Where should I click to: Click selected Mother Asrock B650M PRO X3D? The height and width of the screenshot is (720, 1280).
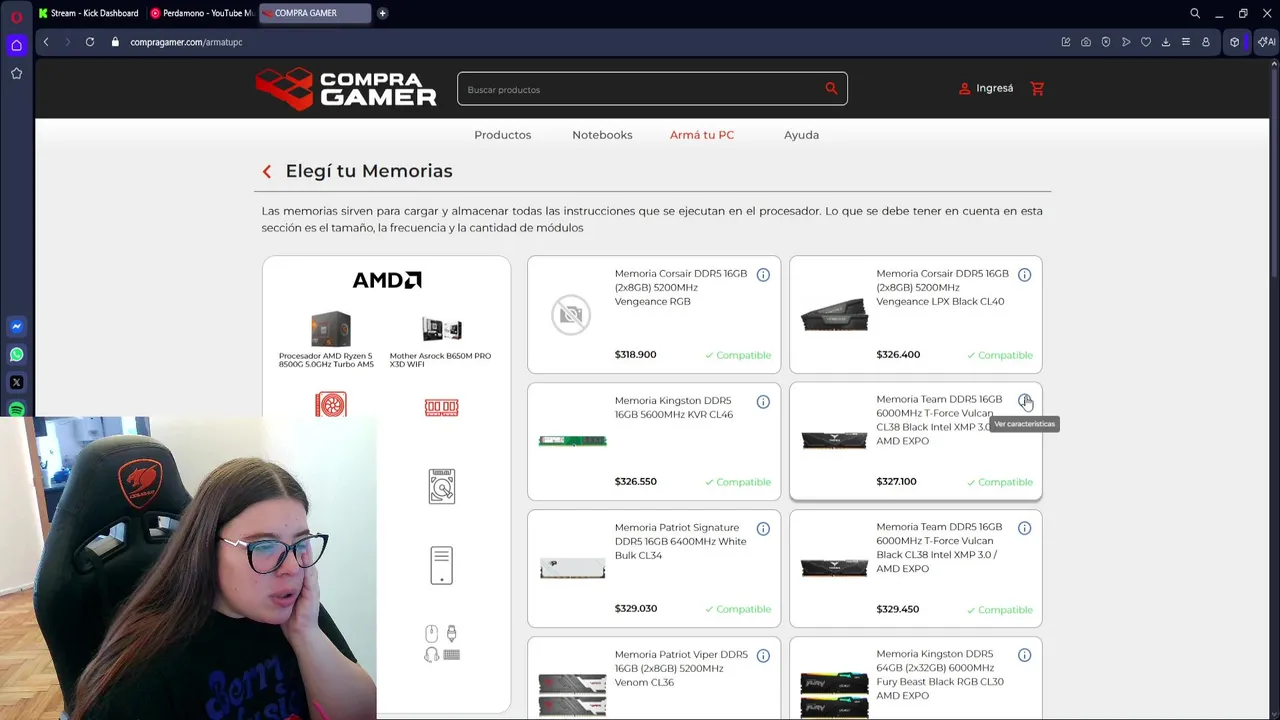point(440,342)
